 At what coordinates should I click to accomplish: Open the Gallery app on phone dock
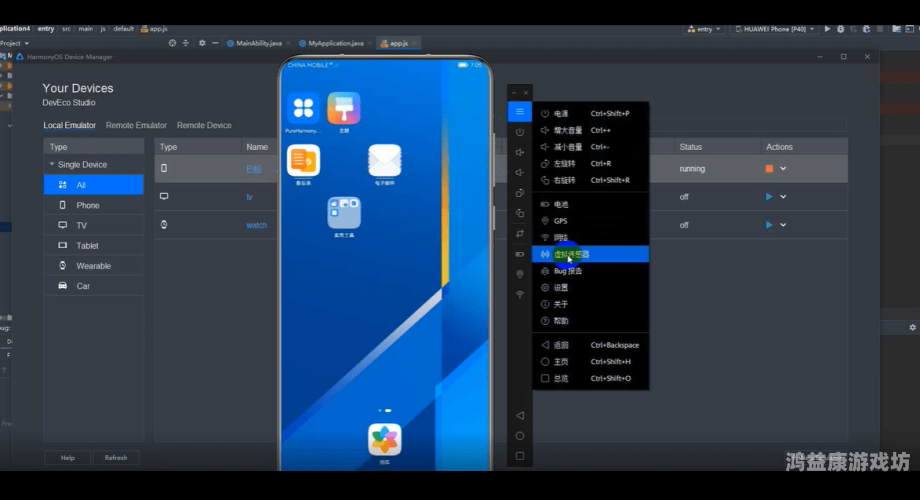click(384, 439)
